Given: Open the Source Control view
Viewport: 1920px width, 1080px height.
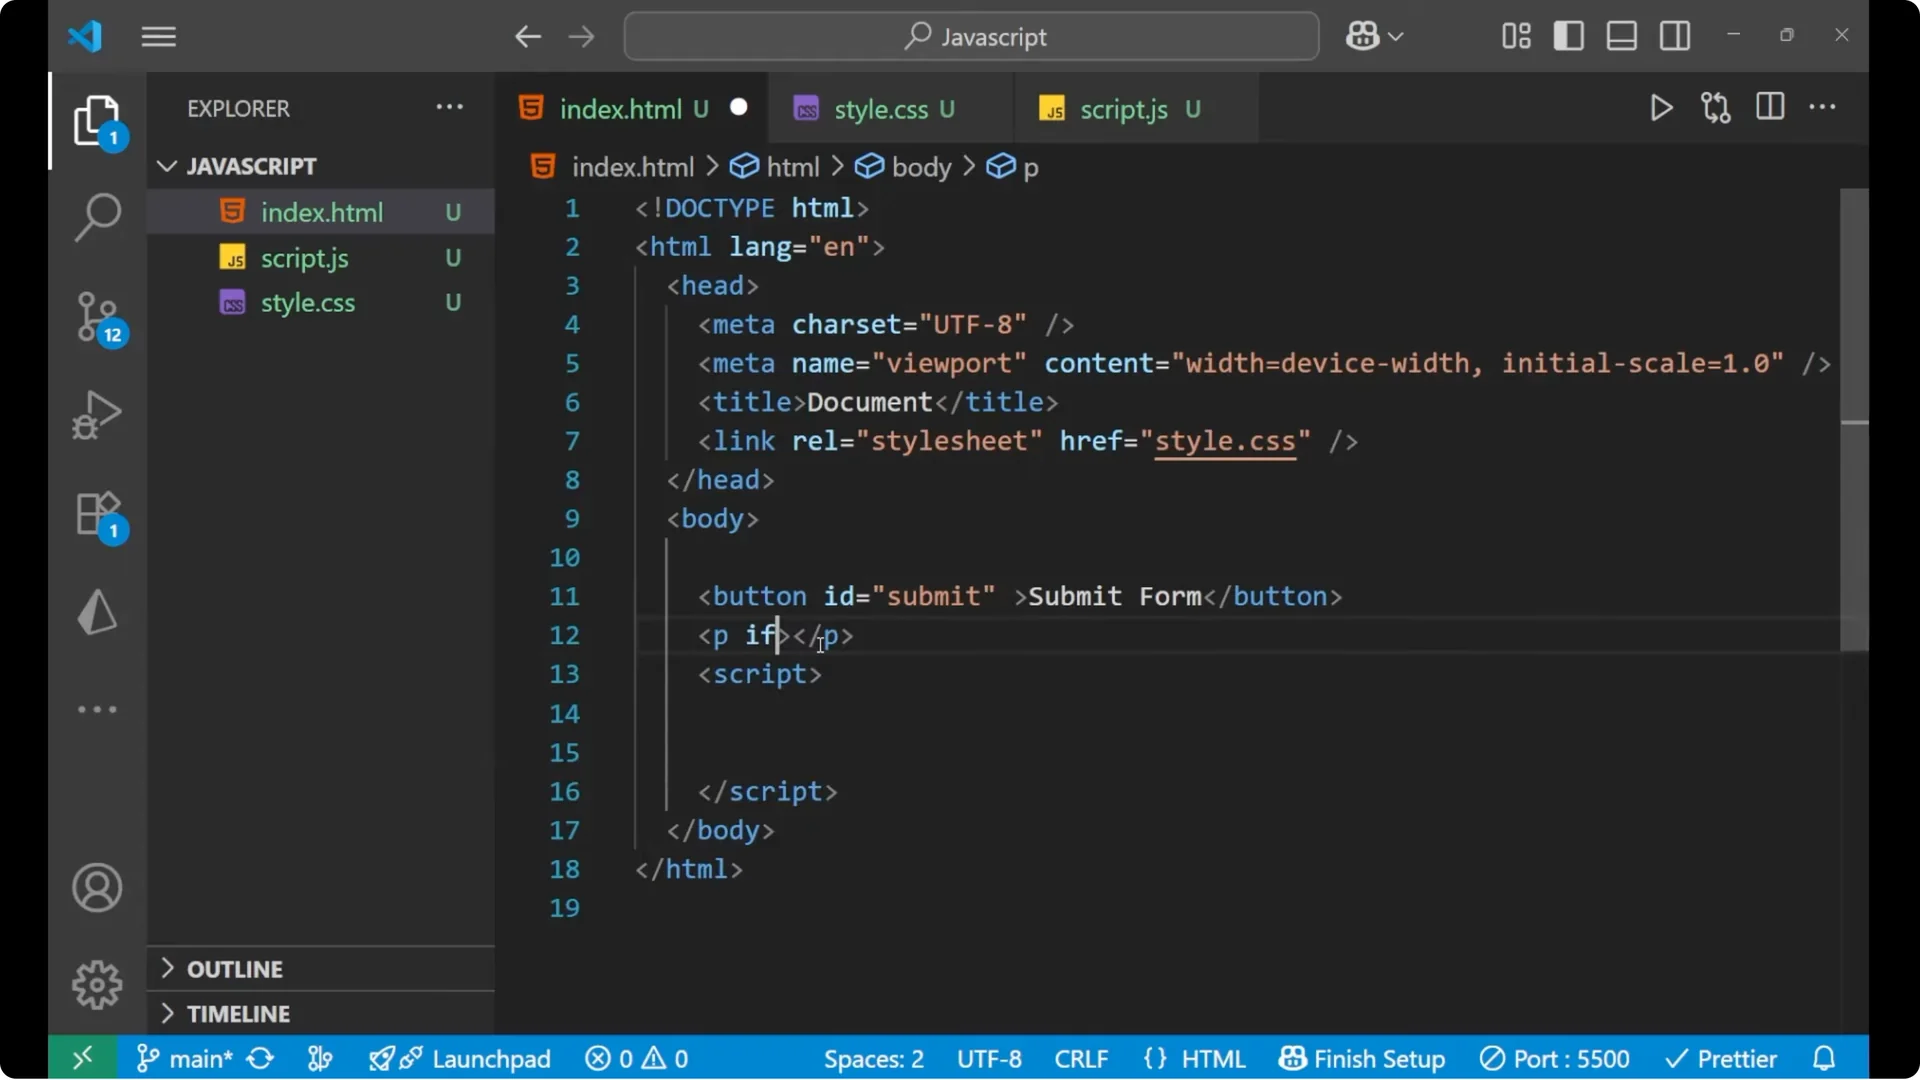Looking at the screenshot, I should coord(97,316).
